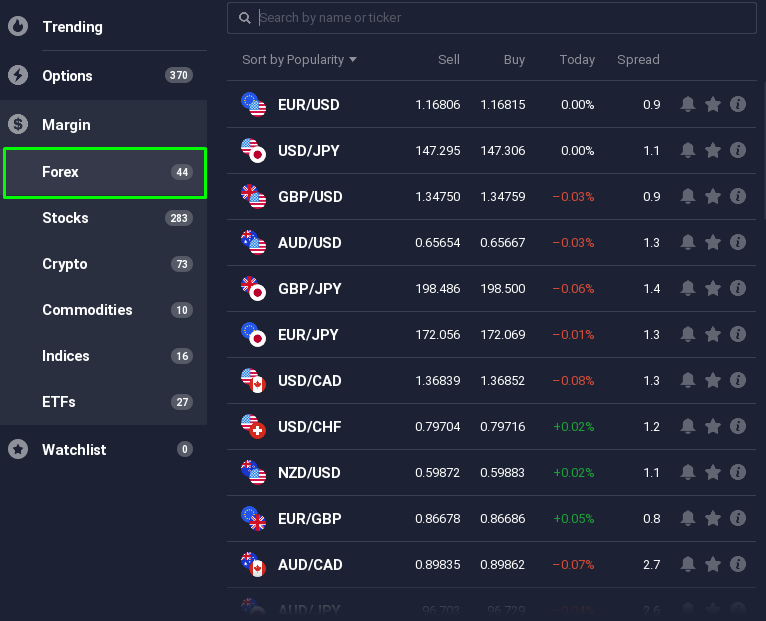The image size is (766, 621).
Task: Click the bell alert icon for GBP/JPY
Action: tap(688, 288)
